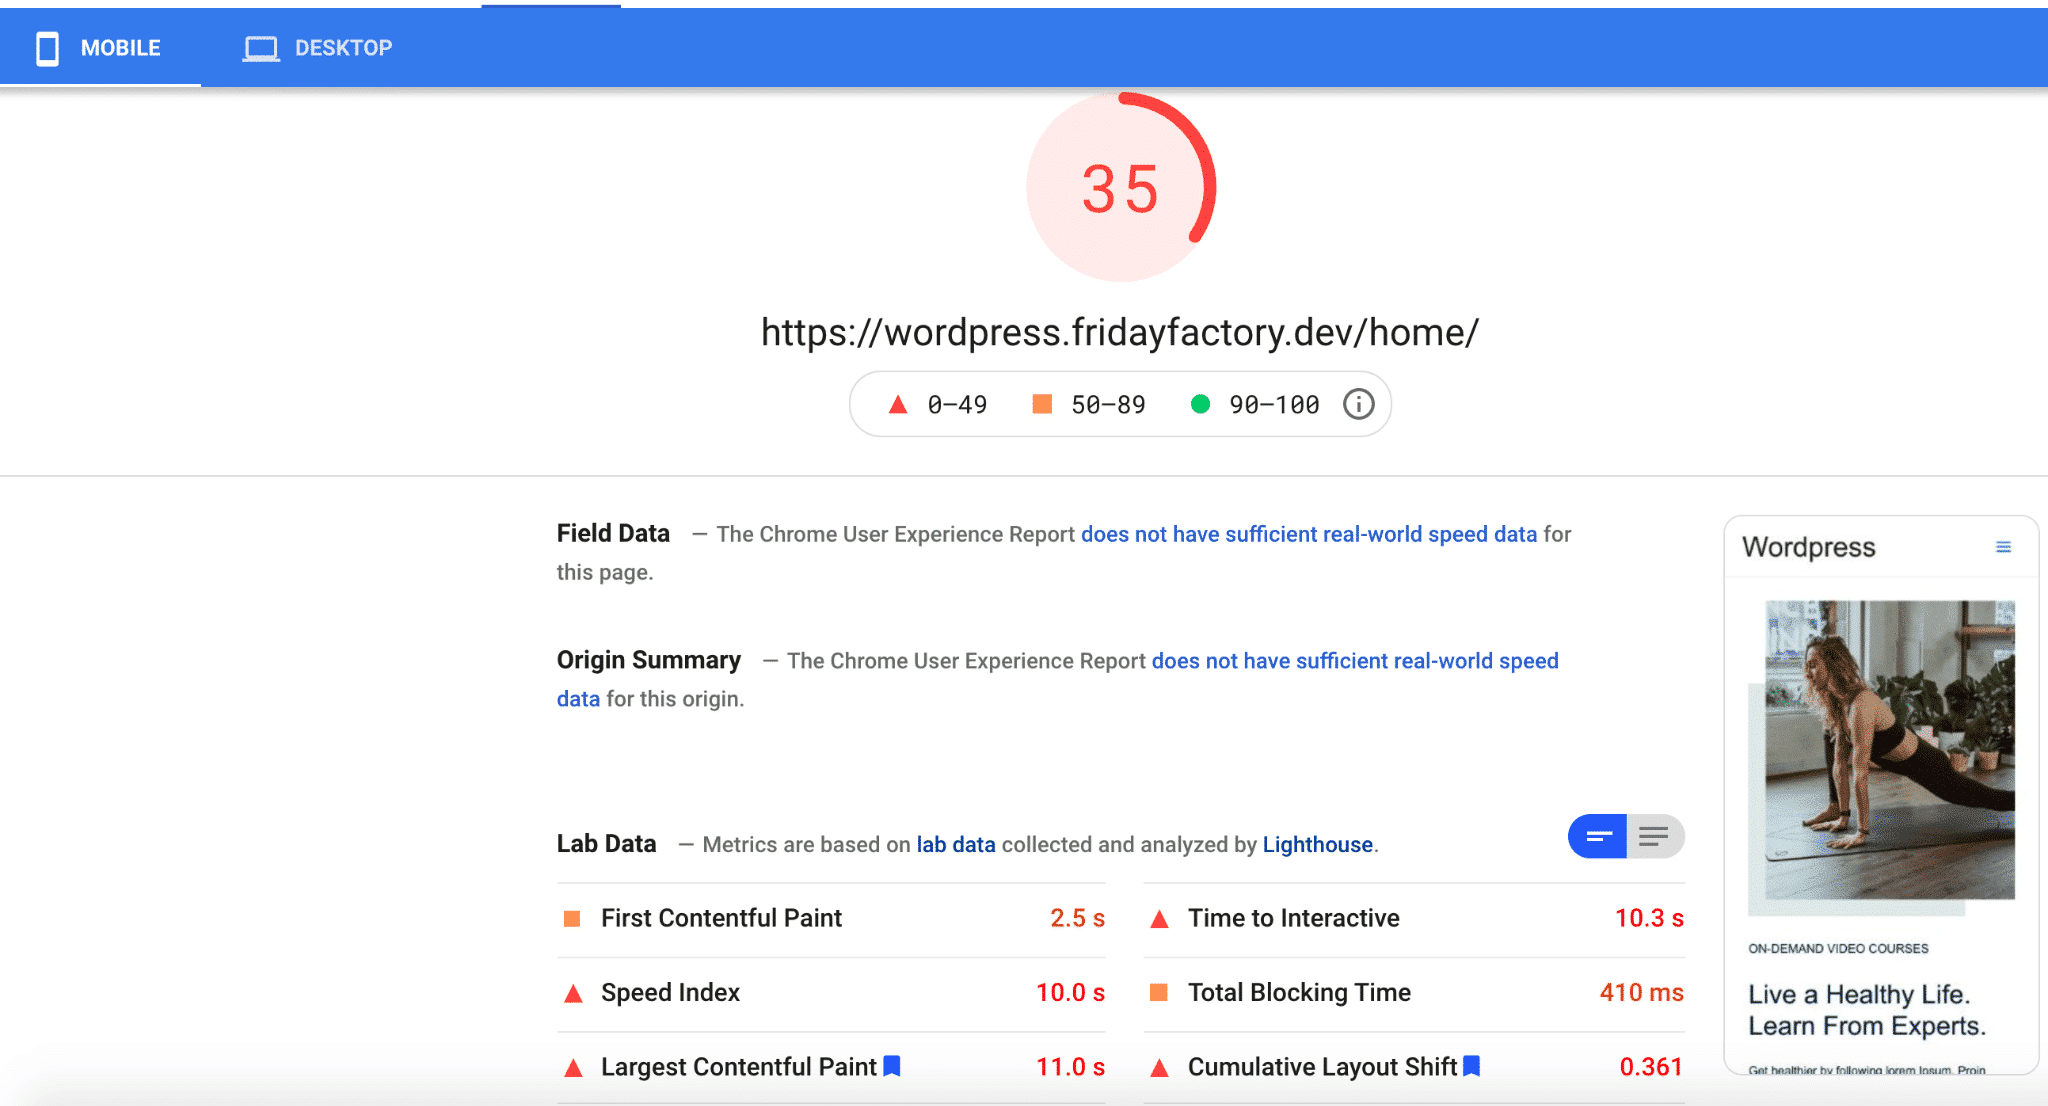Click the score 35 gauge
Viewport: 2048px width, 1106px height.
tap(1121, 187)
